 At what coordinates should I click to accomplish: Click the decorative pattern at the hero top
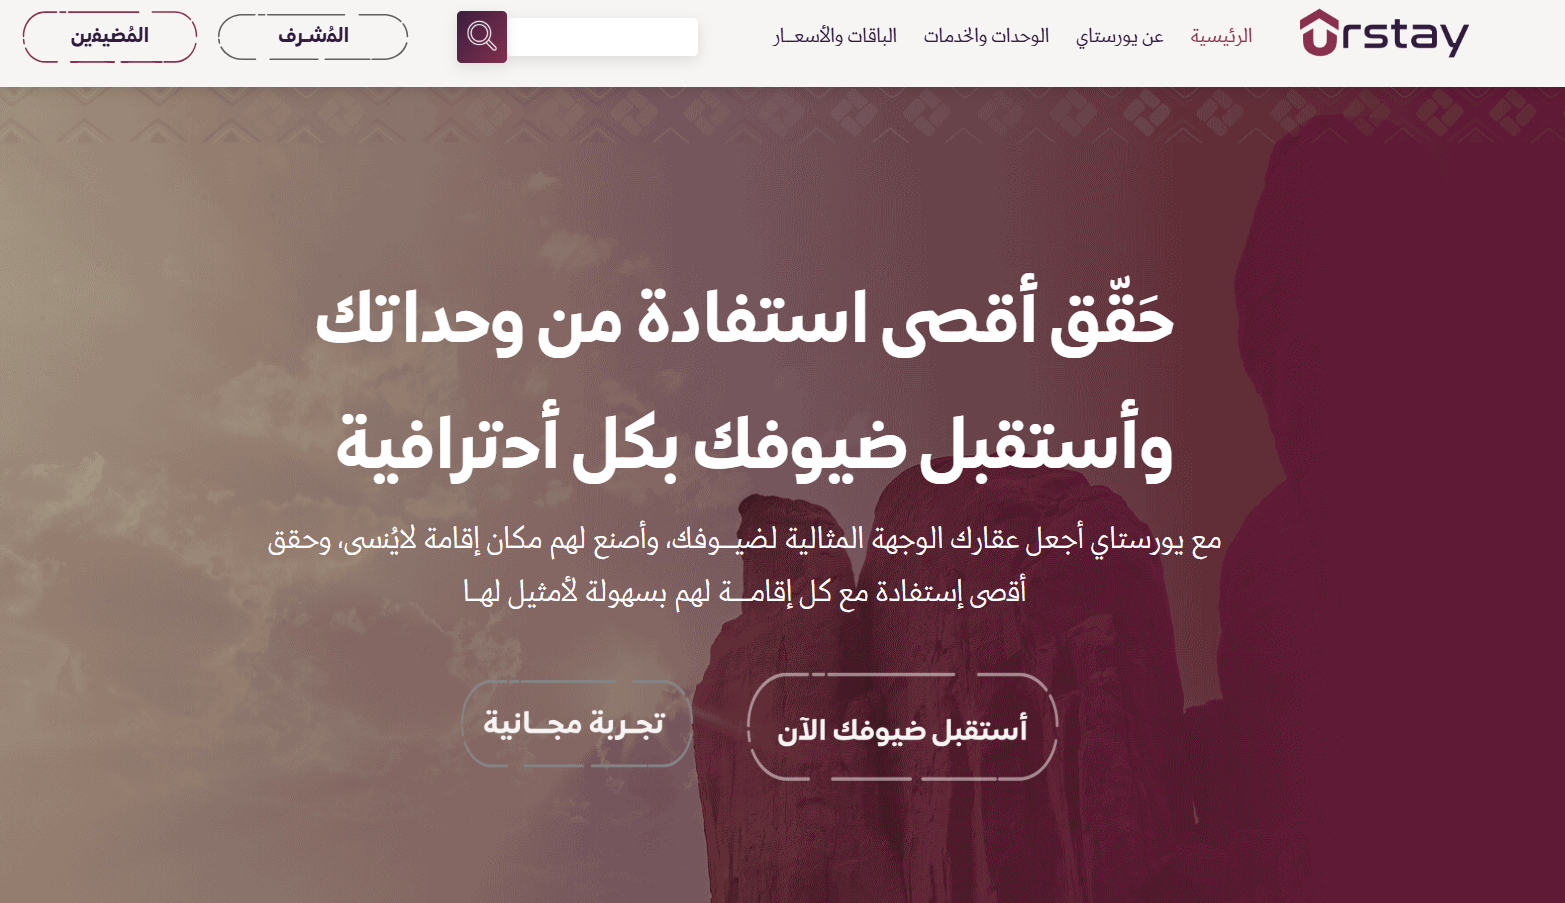point(780,115)
